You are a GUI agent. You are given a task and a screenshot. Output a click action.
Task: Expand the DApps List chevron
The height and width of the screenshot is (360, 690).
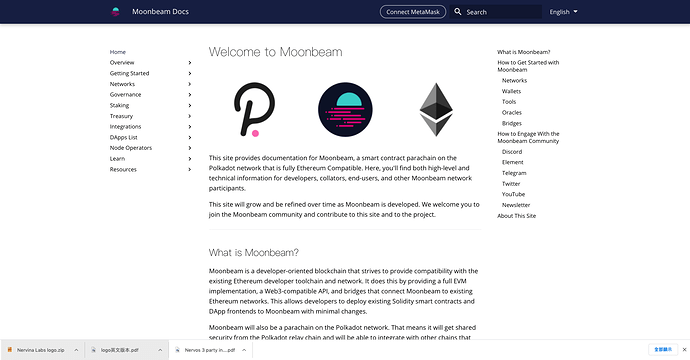[x=190, y=137]
